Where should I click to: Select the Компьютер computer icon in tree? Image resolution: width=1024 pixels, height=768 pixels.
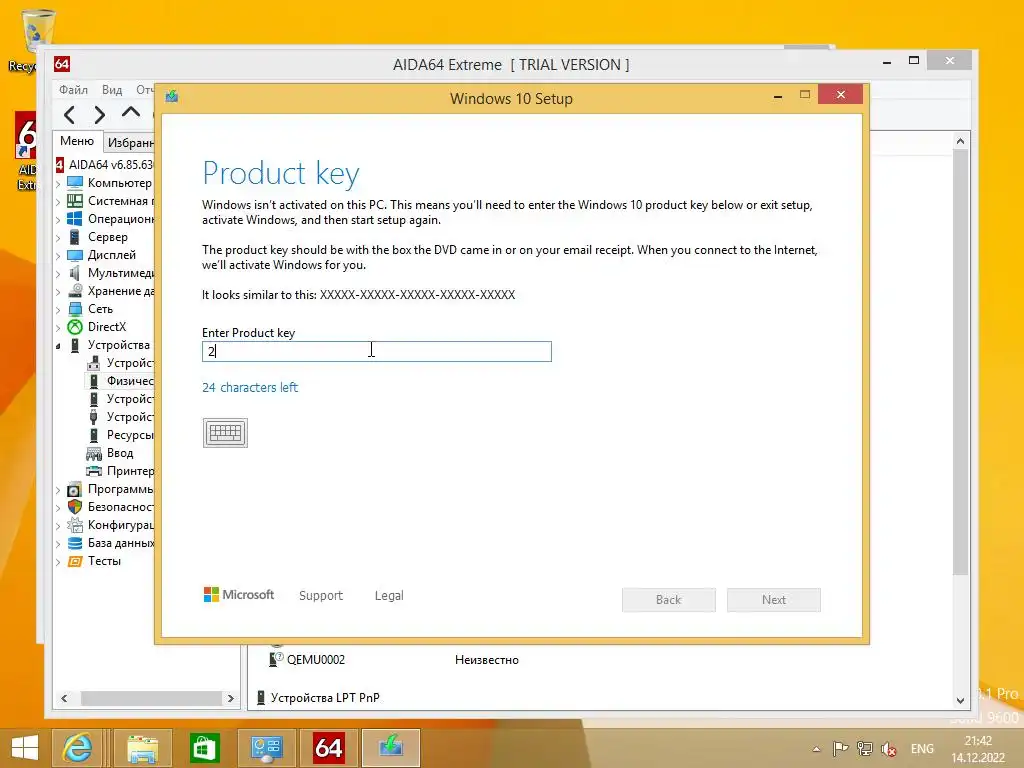75,183
